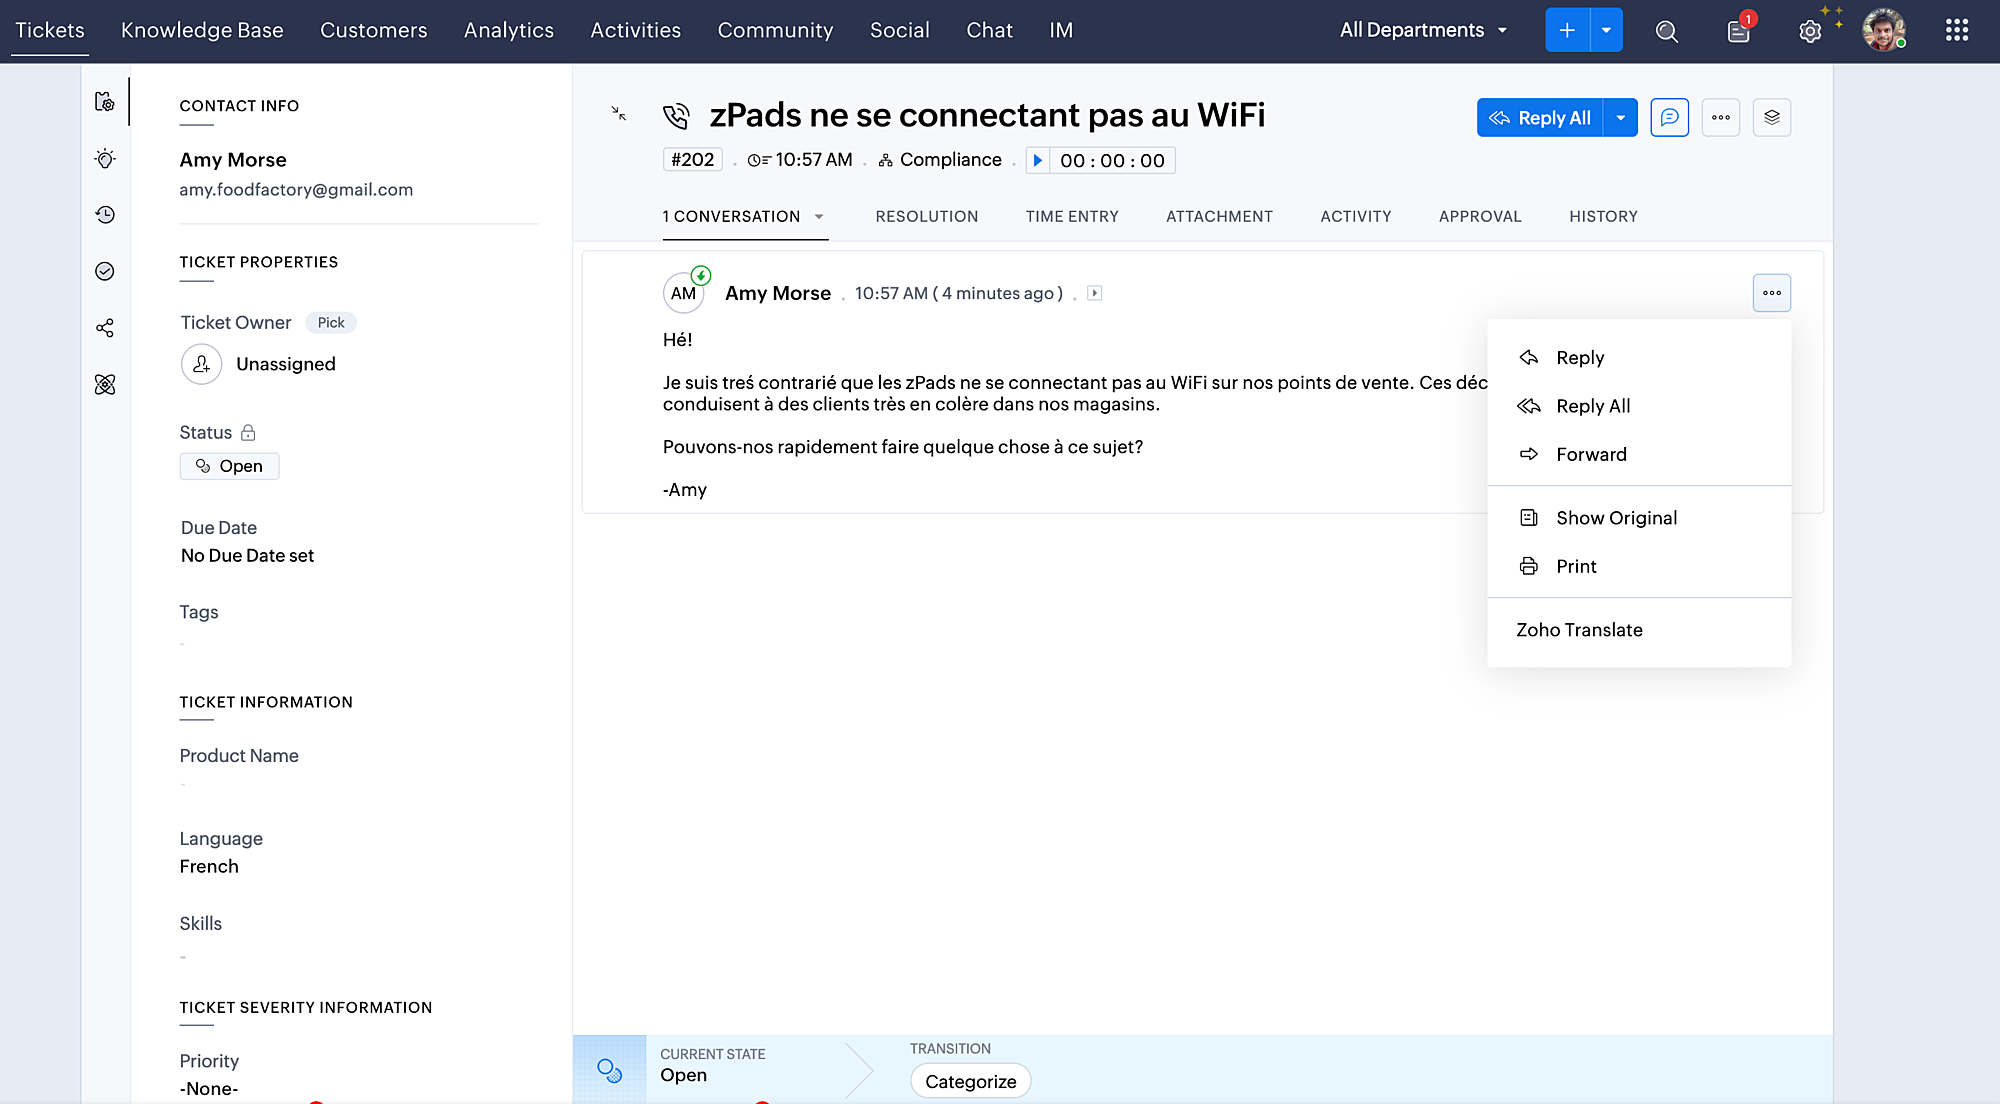The width and height of the screenshot is (2000, 1104).
Task: Open the notifications icon with red badge
Action: (1739, 31)
